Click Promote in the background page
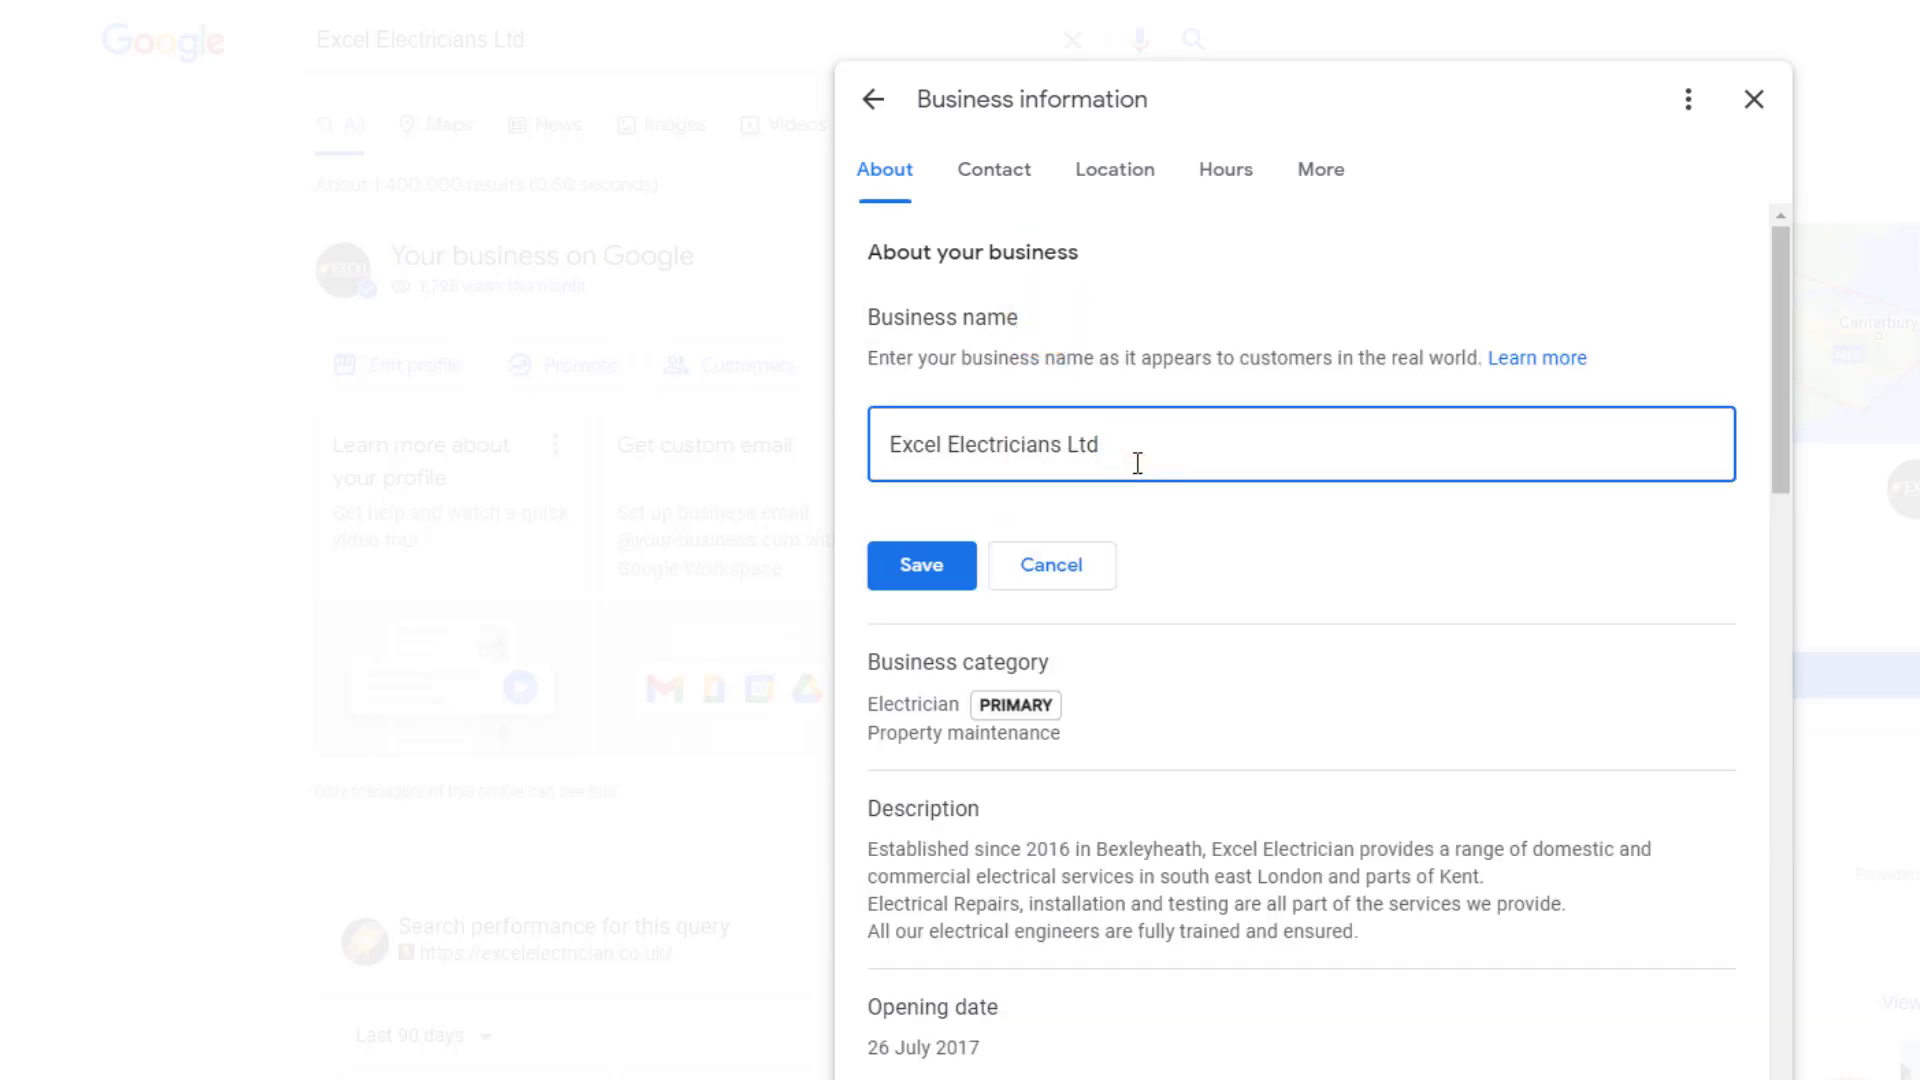The image size is (1920, 1080). pyautogui.click(x=563, y=365)
